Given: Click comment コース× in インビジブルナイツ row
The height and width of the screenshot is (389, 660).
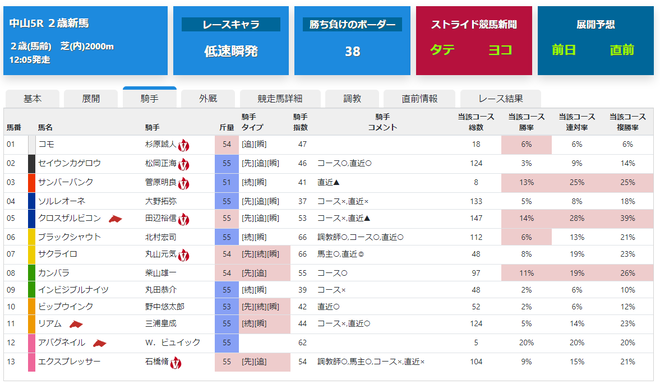Looking at the screenshot, I should tap(332, 290).
